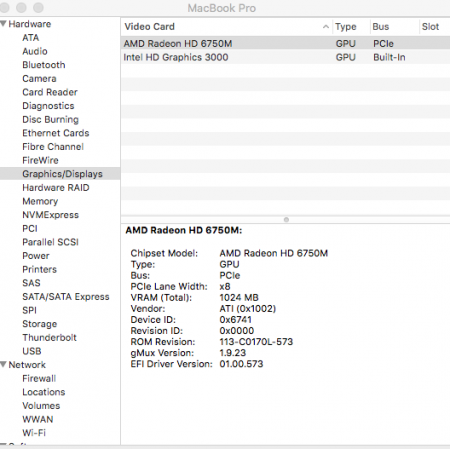Click the Video Card sort arrow indicator
Screen dimensions: 450x449
[x=326, y=27]
